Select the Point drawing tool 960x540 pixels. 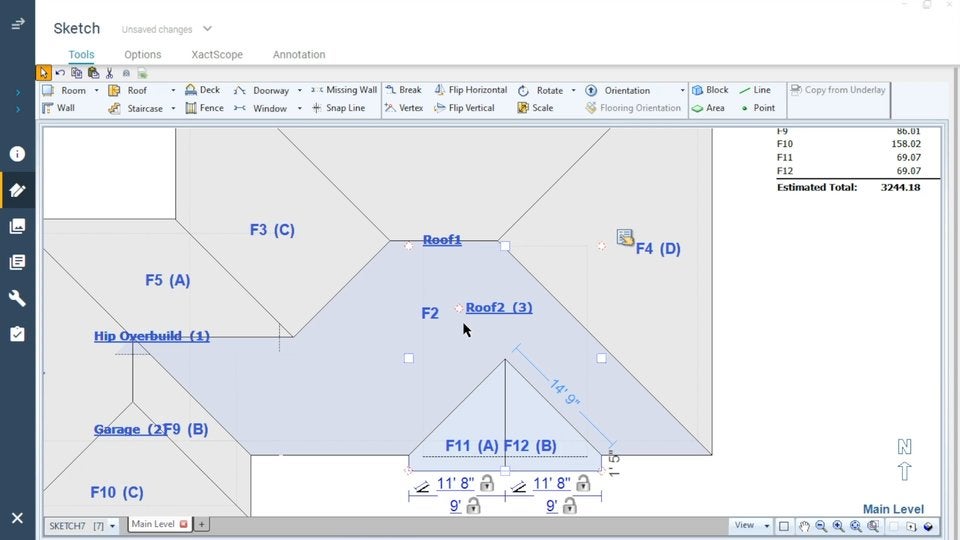[x=758, y=108]
